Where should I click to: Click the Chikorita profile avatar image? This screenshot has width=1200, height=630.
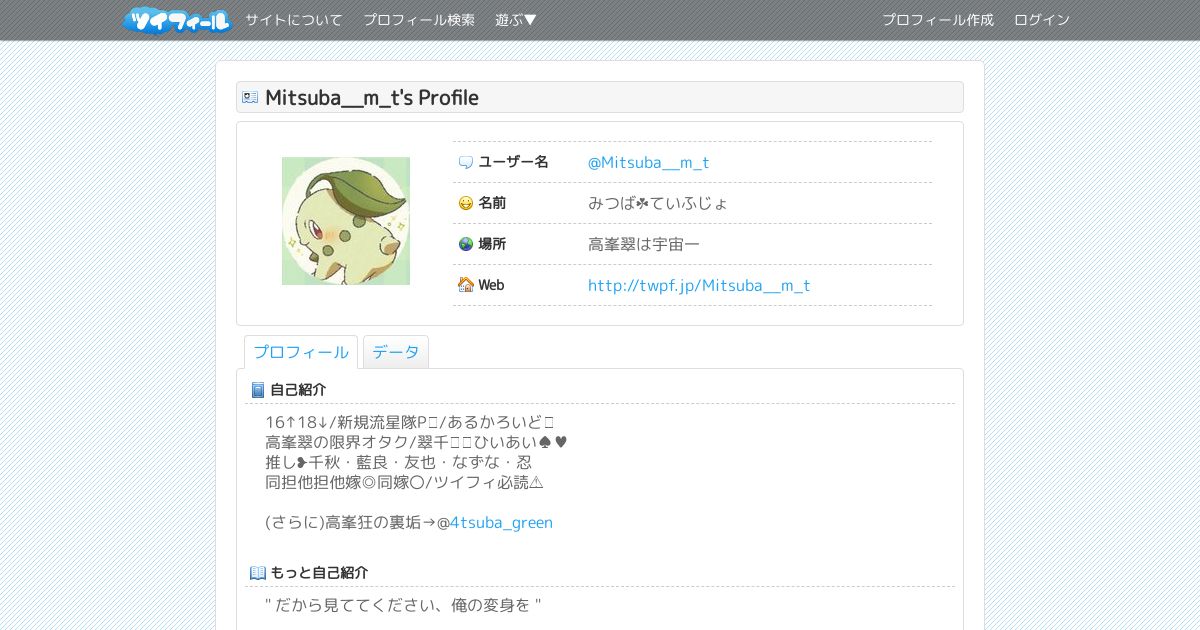click(x=346, y=221)
